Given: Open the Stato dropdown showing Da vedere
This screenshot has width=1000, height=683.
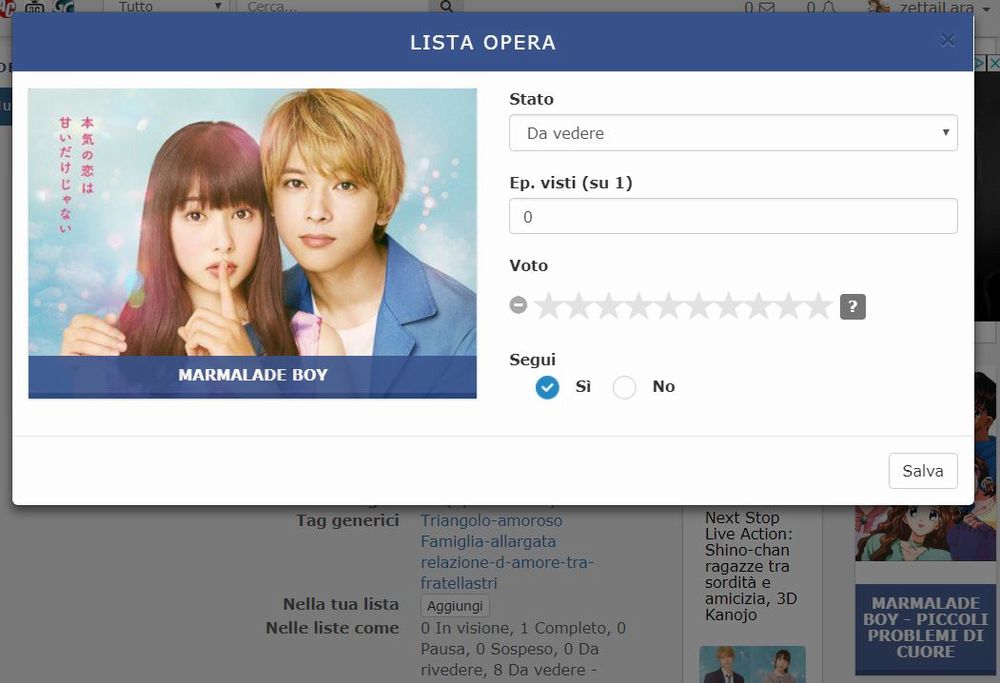Looking at the screenshot, I should [733, 133].
